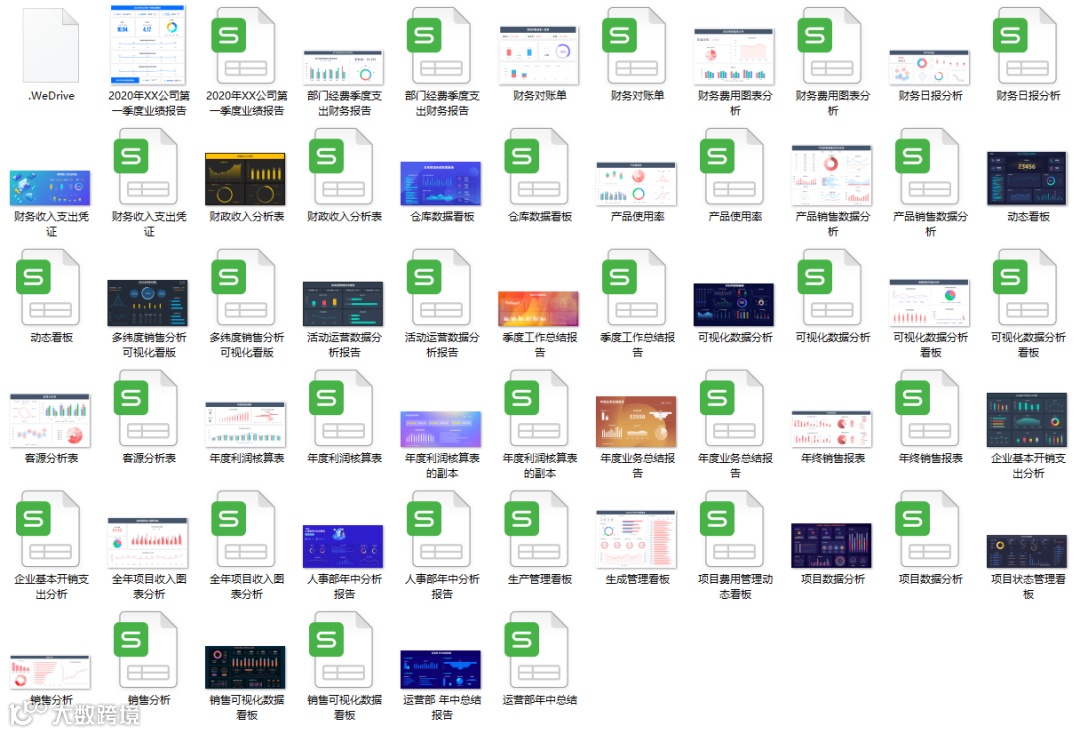Open the 全年项目收入图表分析 spreadsheet icon
Screen dimensions: 1080x734
[246, 529]
